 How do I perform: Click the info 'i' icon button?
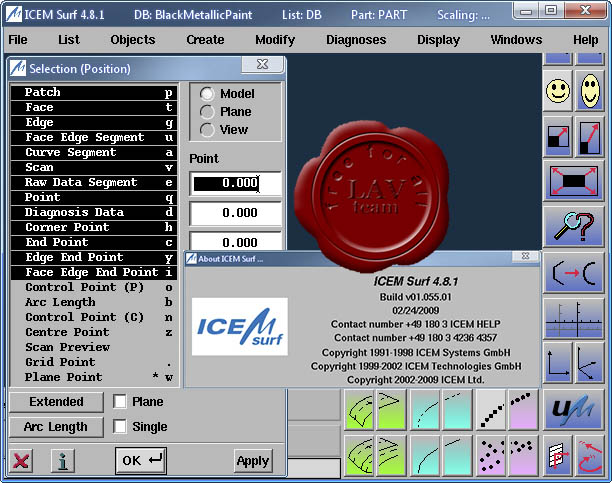coord(63,461)
